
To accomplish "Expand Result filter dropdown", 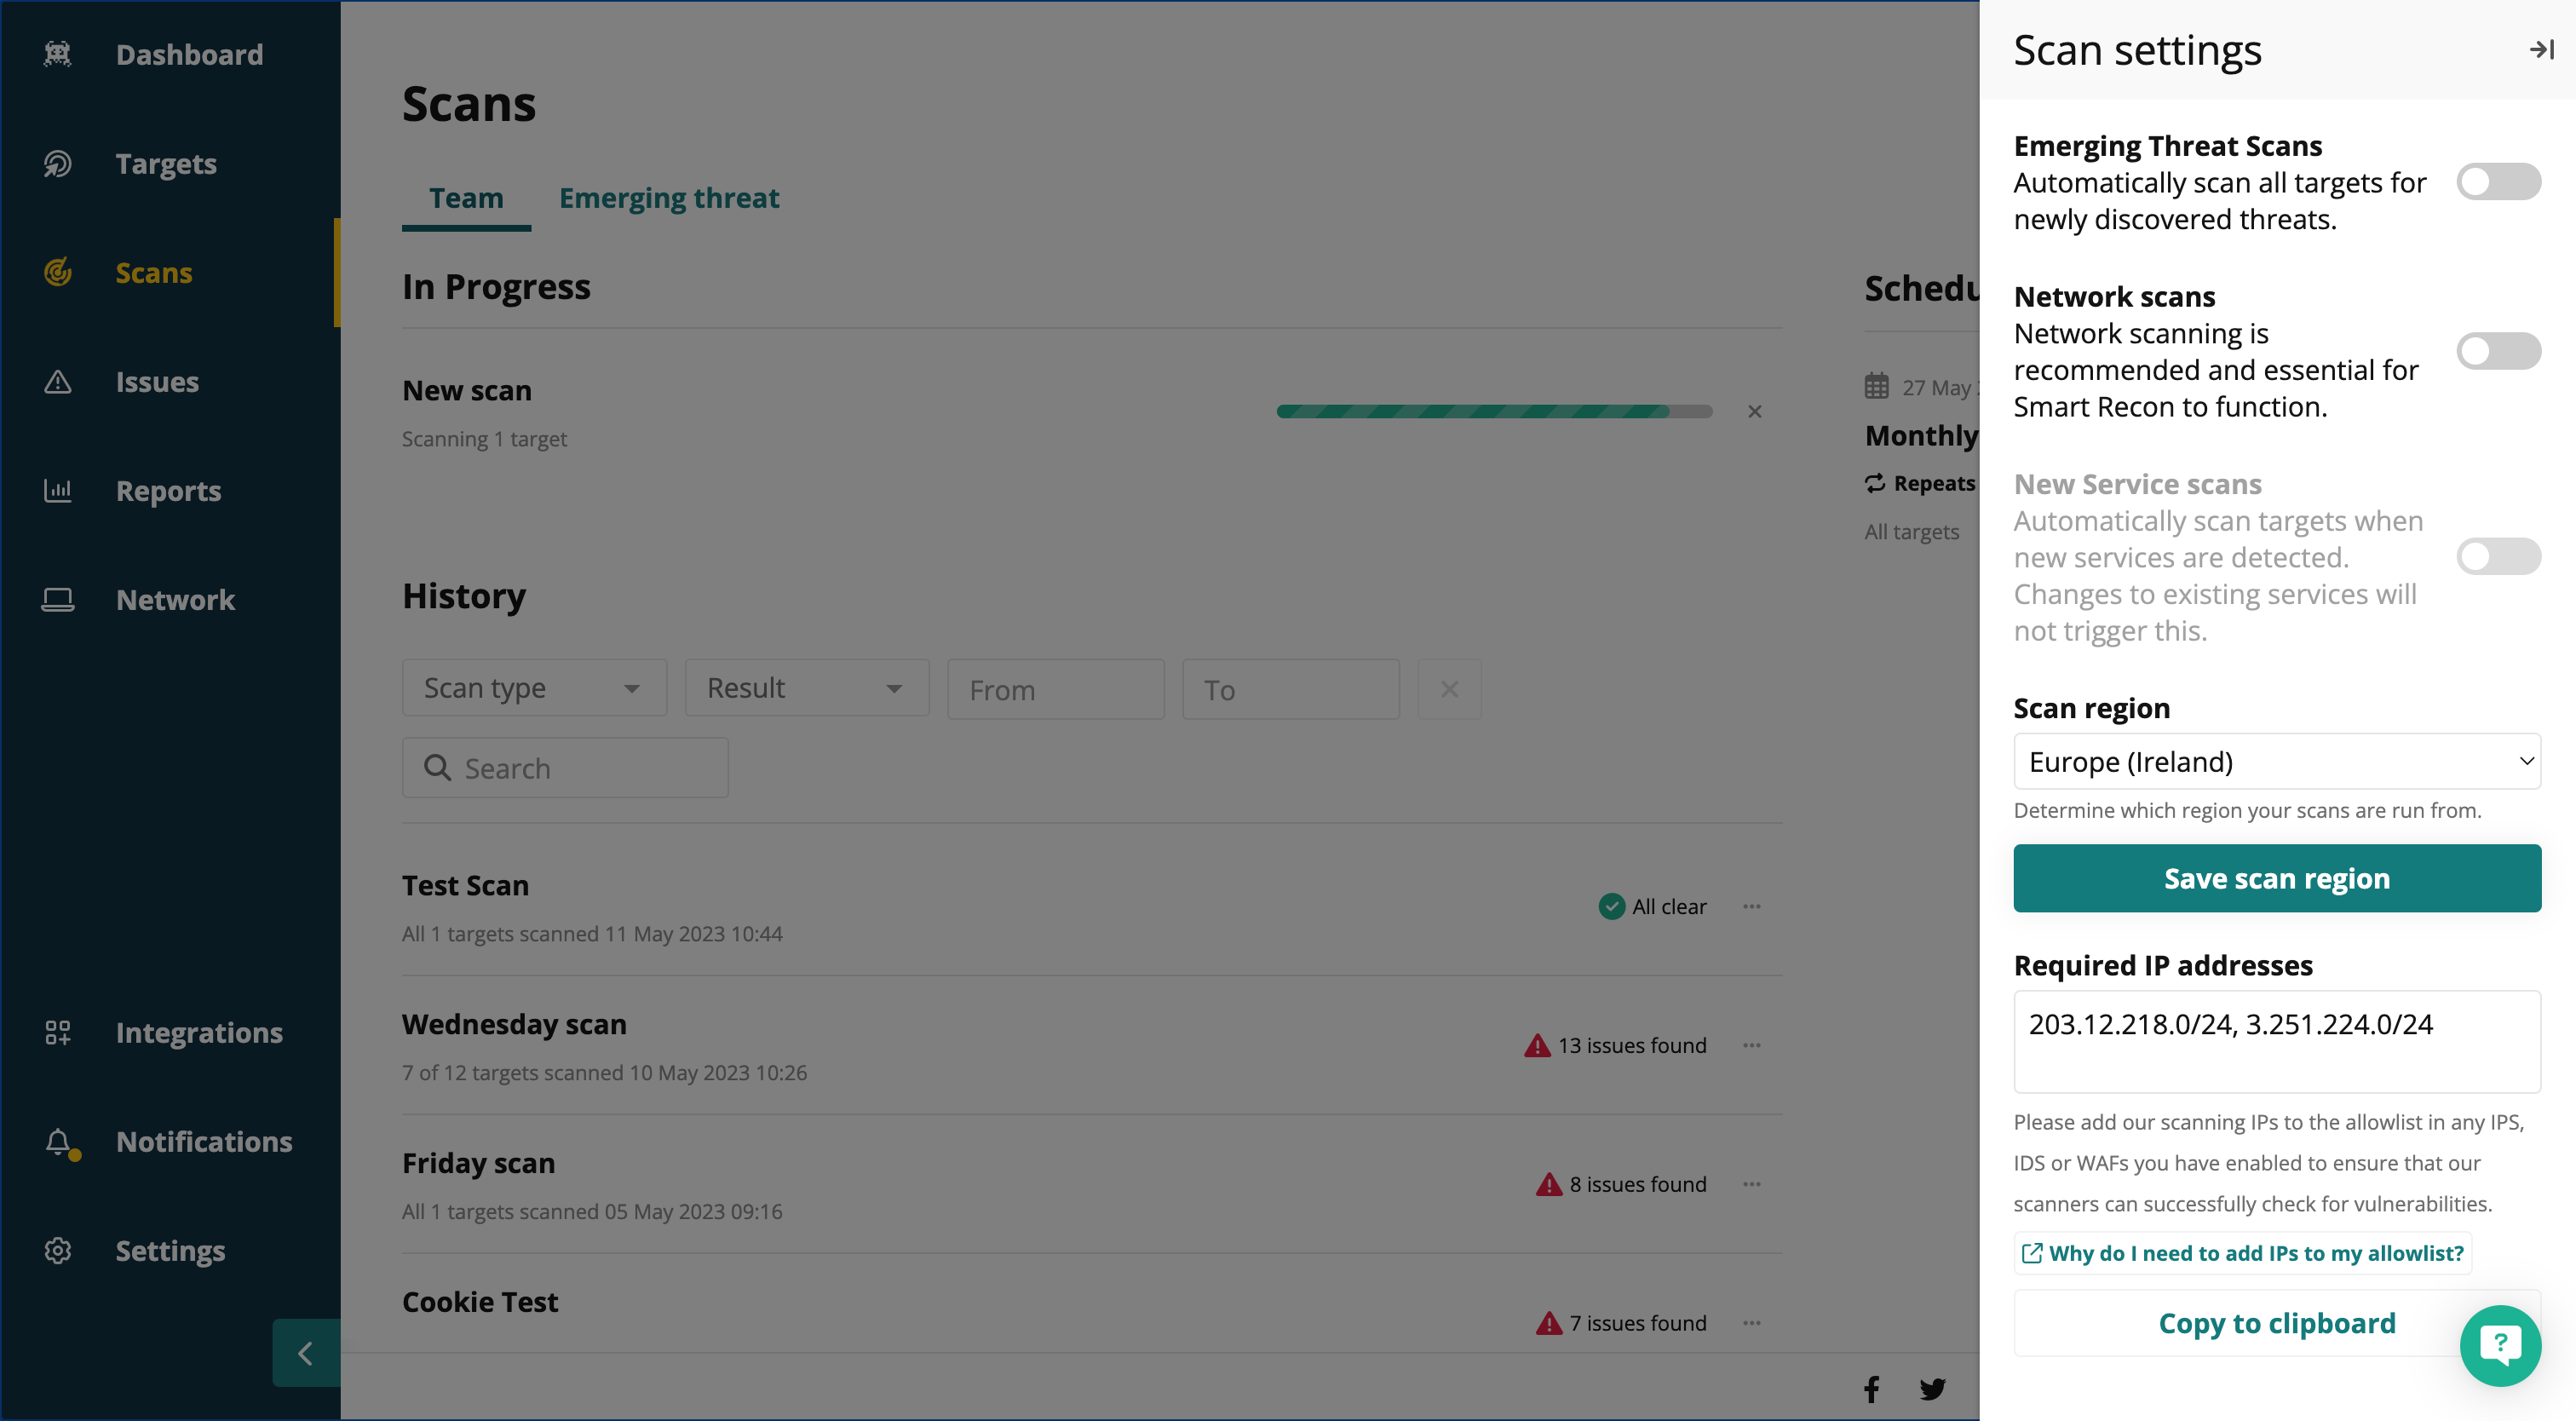I will click(x=797, y=686).
